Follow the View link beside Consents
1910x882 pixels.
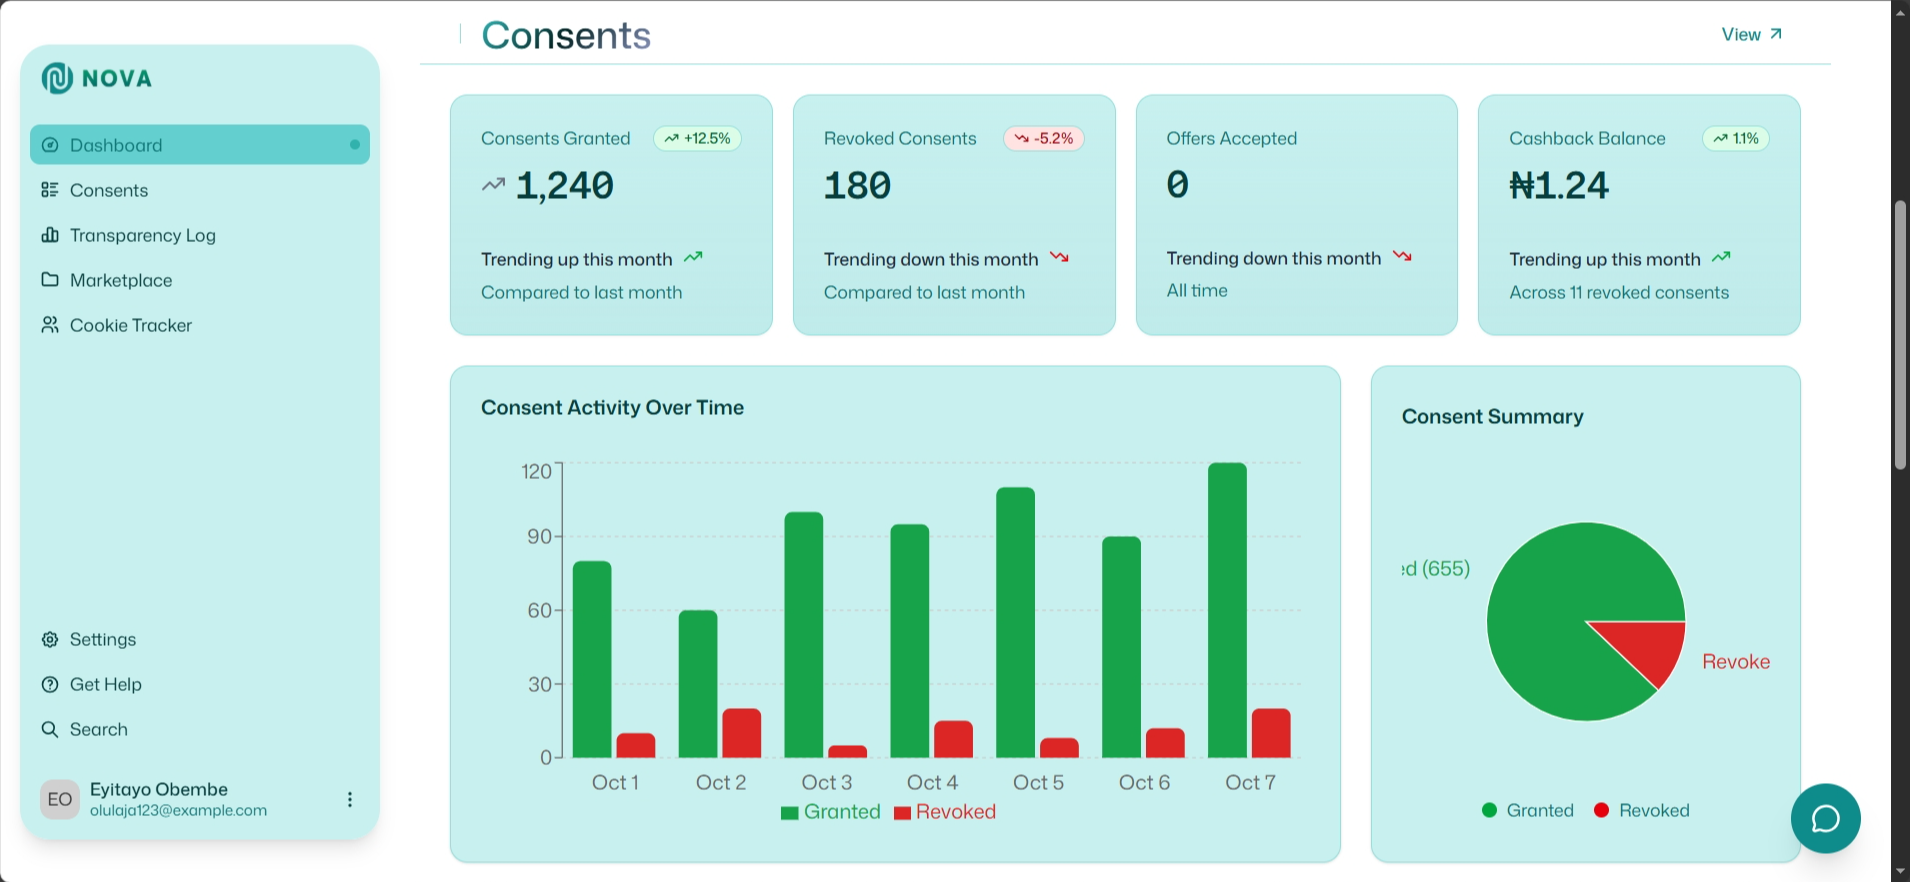[1751, 35]
